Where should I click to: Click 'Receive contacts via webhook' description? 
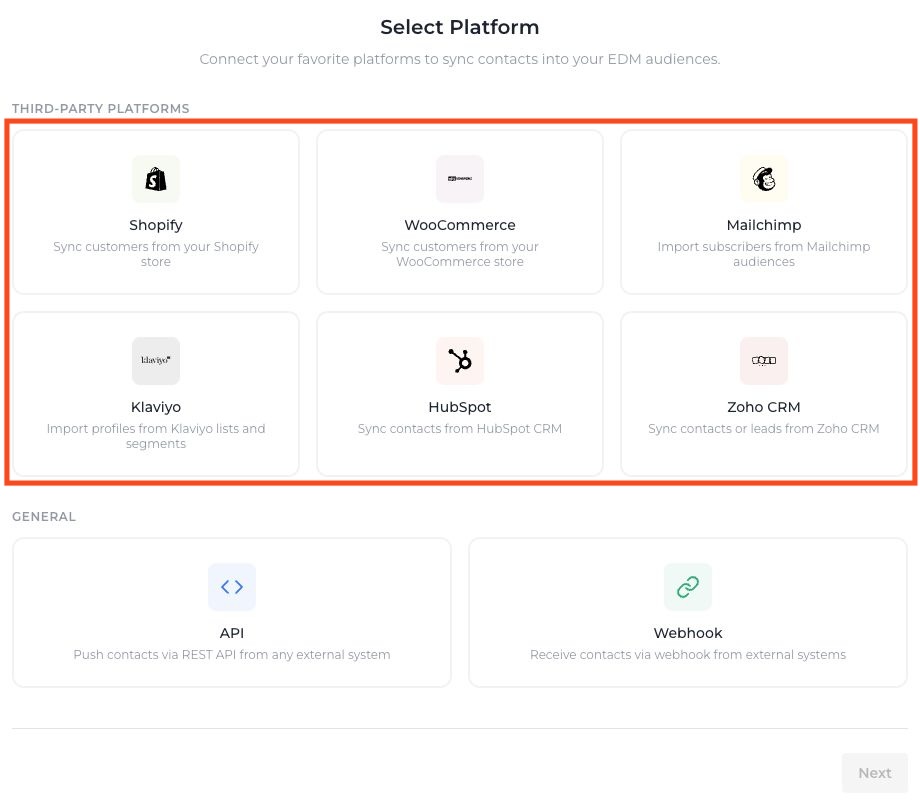[x=688, y=655]
